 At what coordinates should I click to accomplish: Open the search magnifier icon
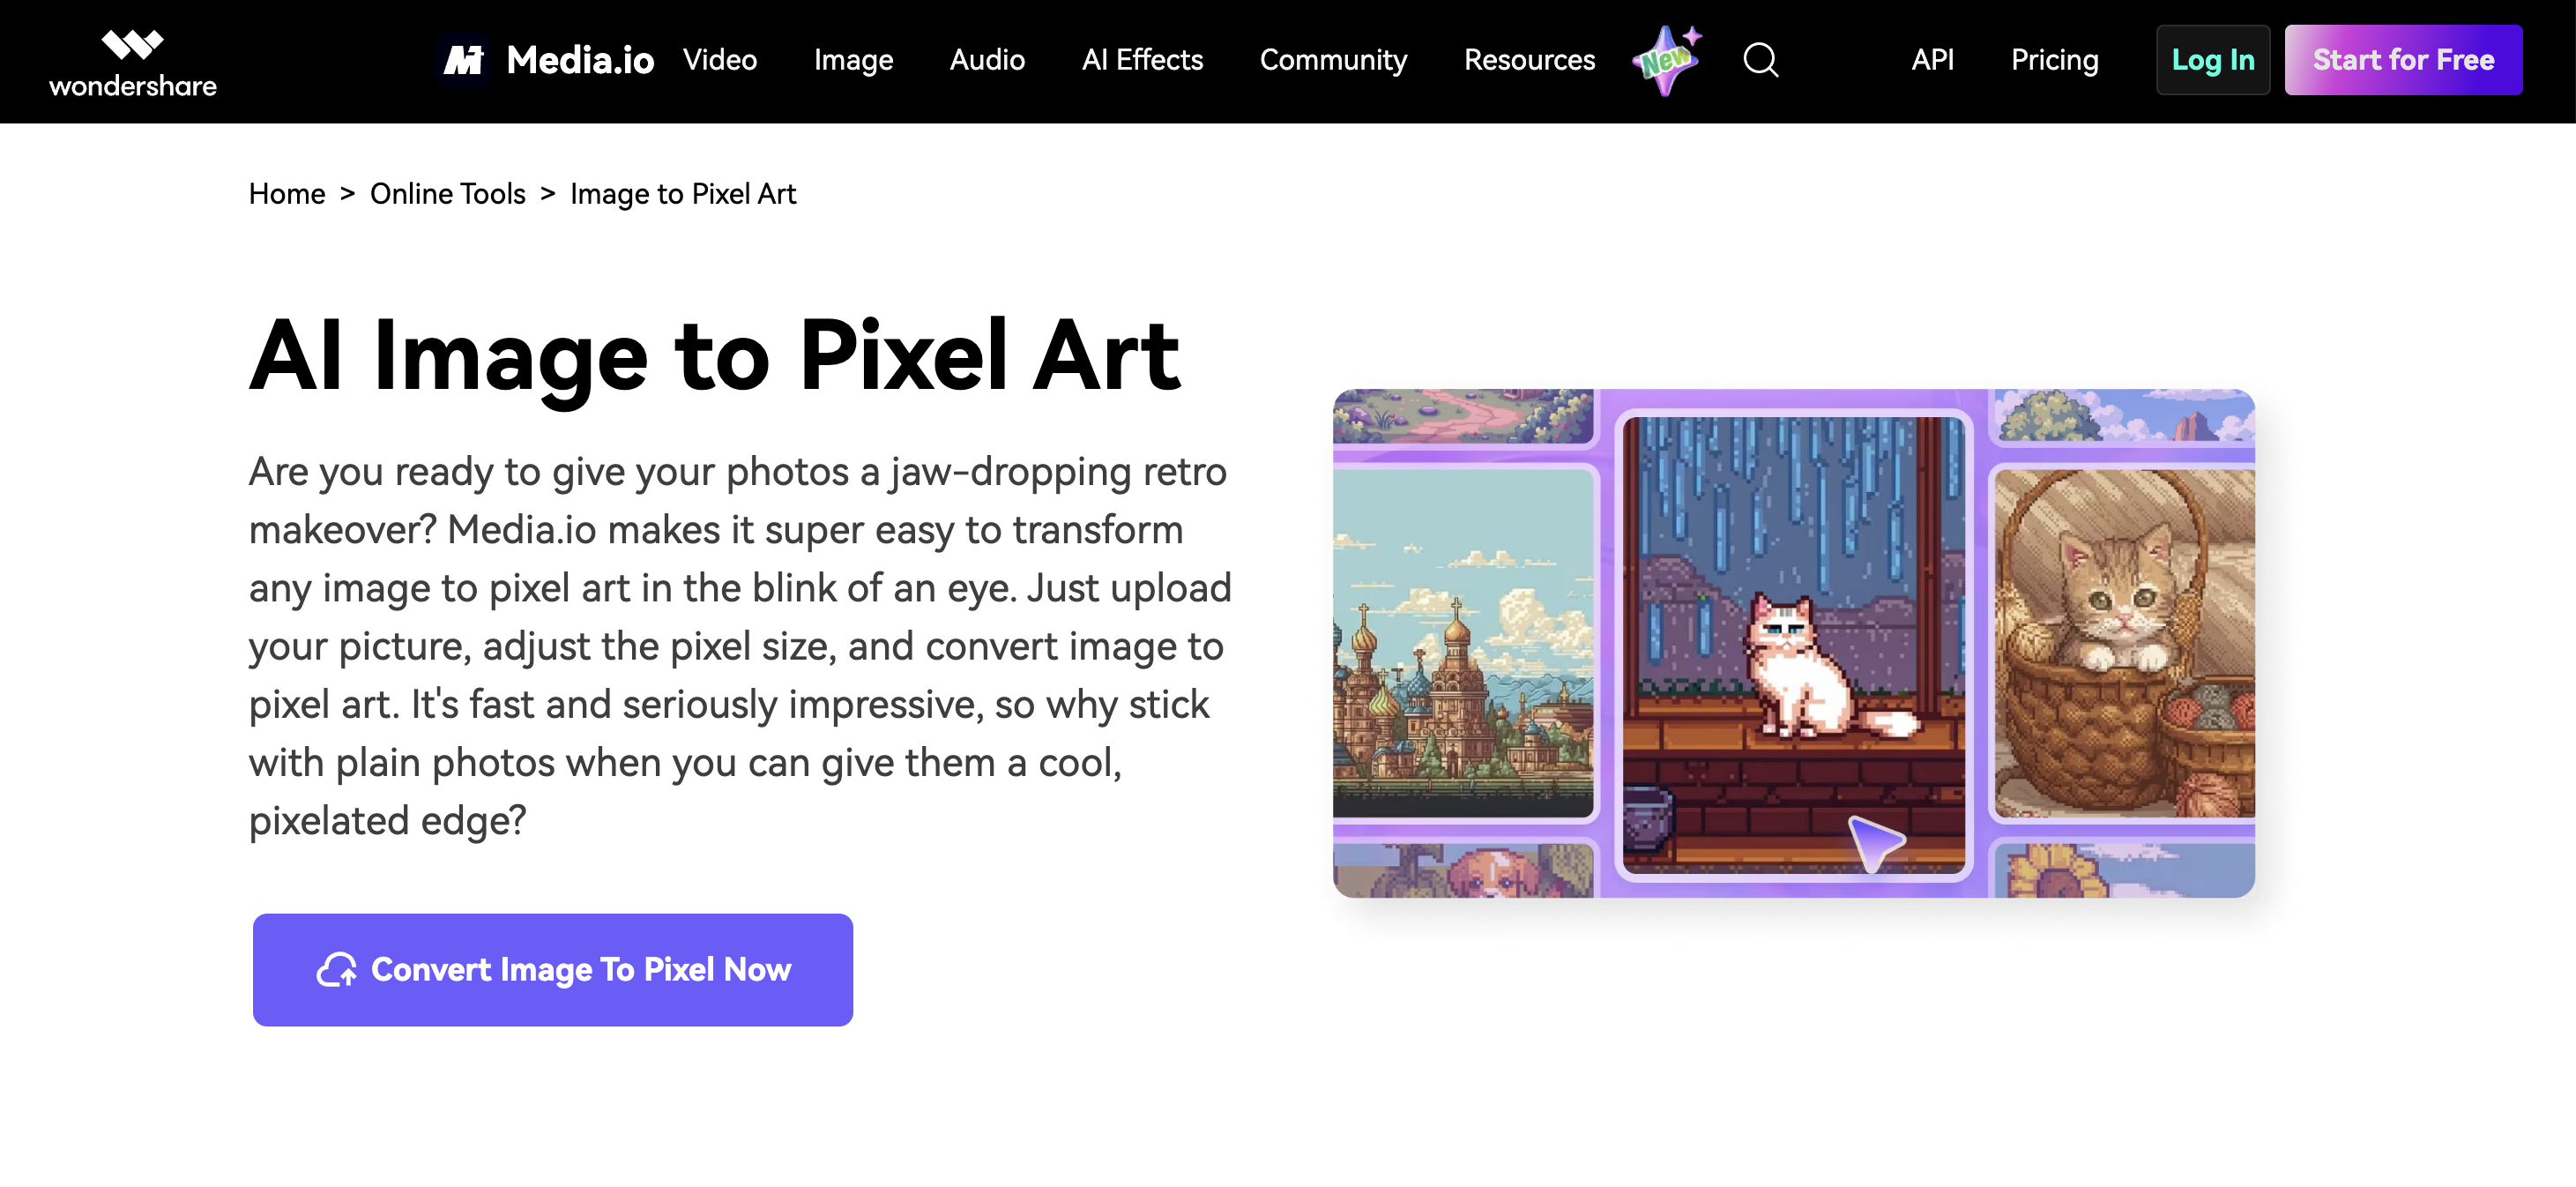[1760, 60]
